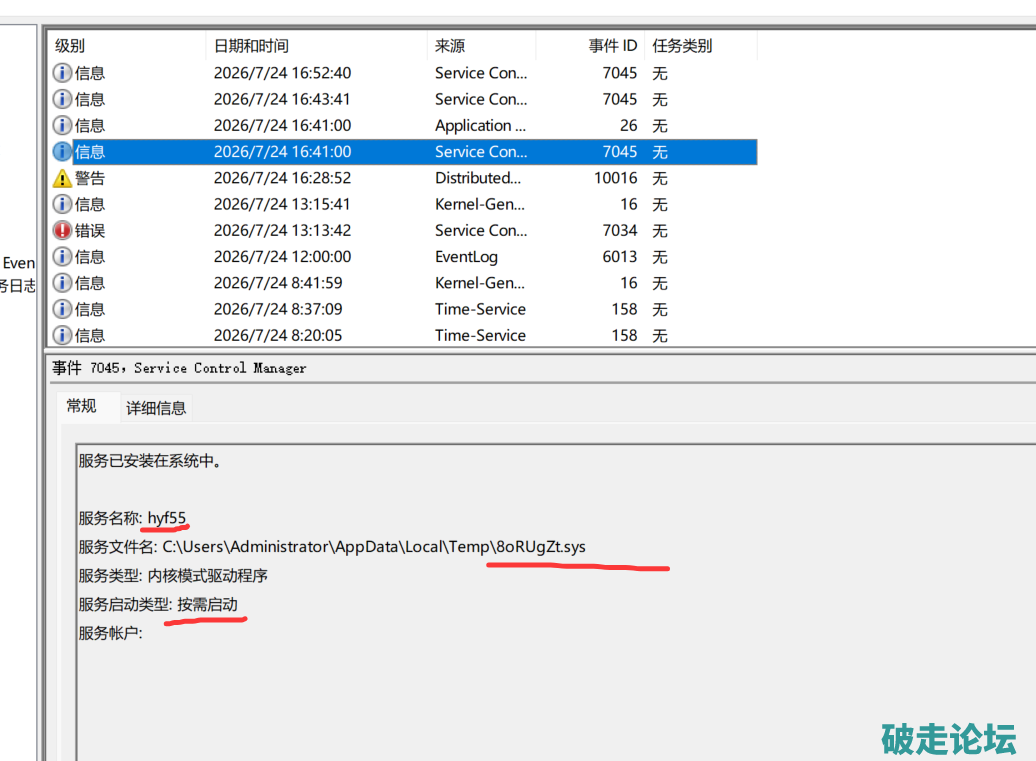1036x761 pixels.
Task: Click info icon of 16:52:40 event
Action: pyautogui.click(x=62, y=73)
